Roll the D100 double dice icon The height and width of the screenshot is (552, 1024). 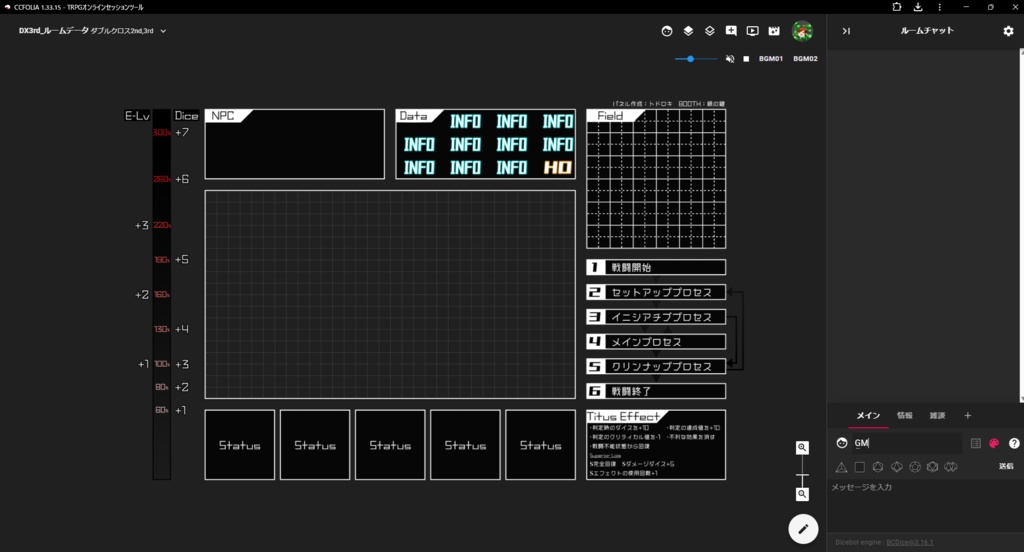click(951, 466)
